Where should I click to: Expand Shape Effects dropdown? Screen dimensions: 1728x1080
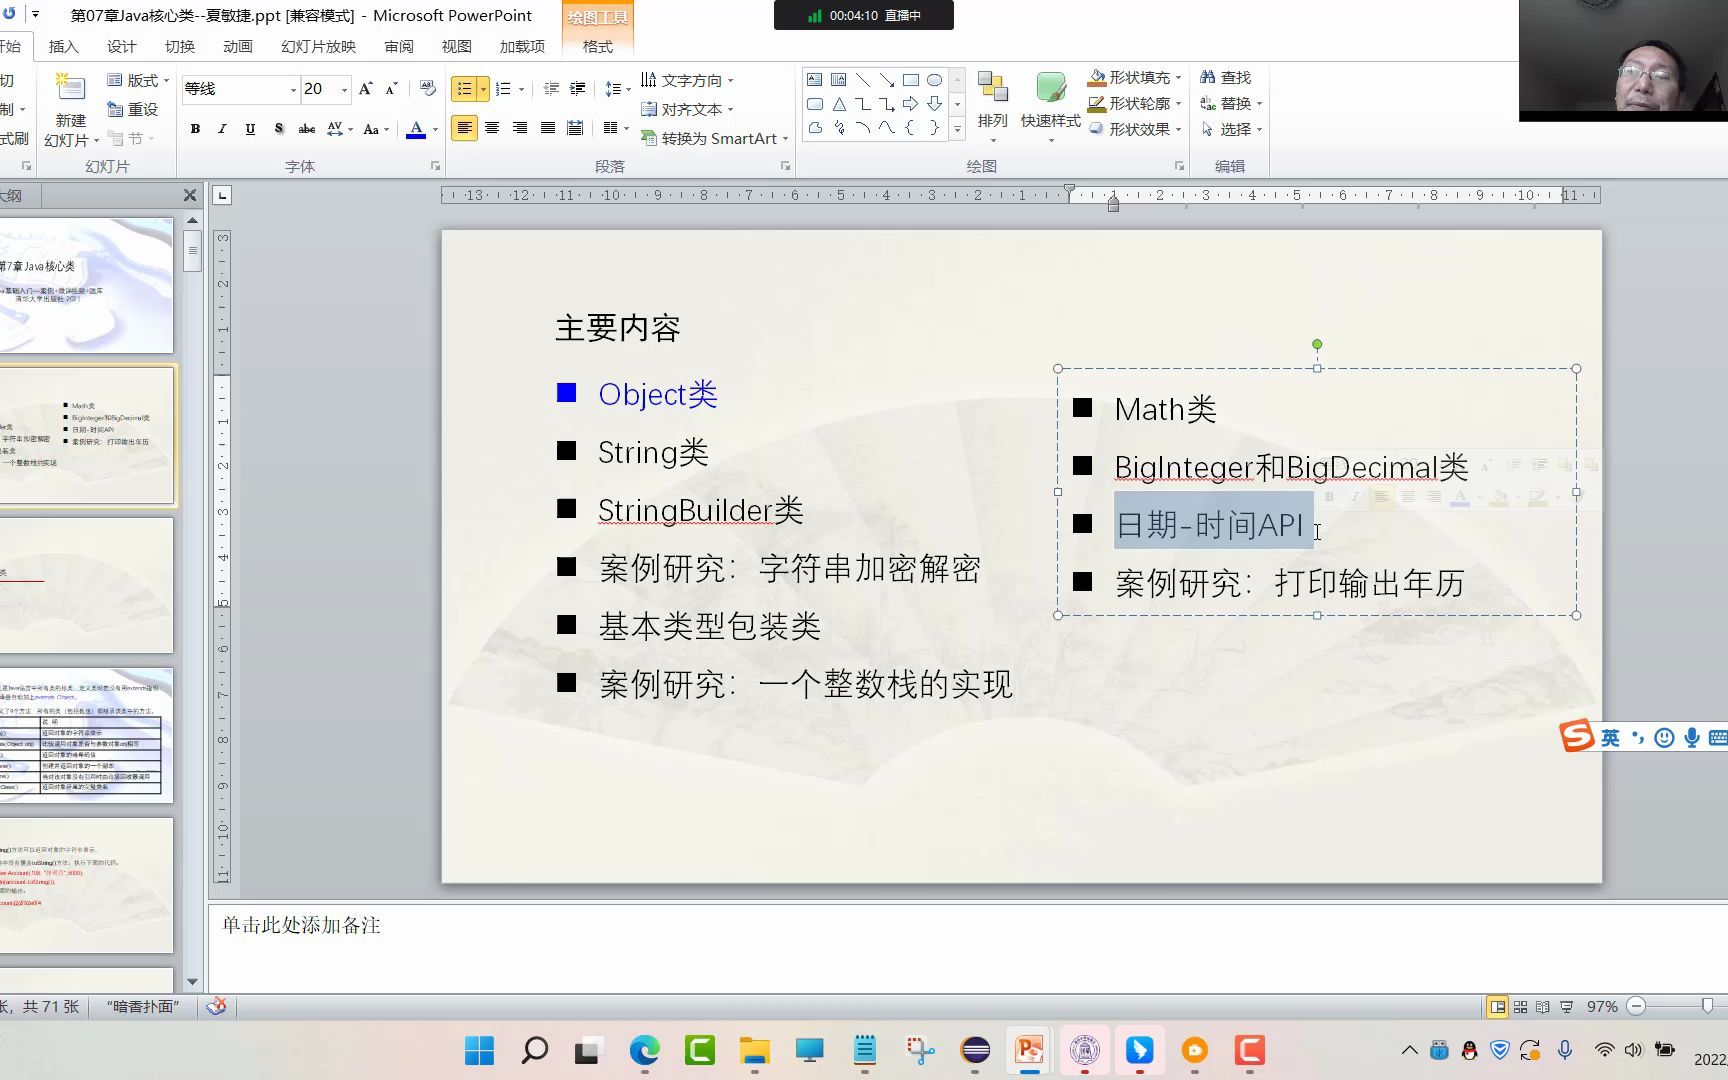pyautogui.click(x=1179, y=130)
